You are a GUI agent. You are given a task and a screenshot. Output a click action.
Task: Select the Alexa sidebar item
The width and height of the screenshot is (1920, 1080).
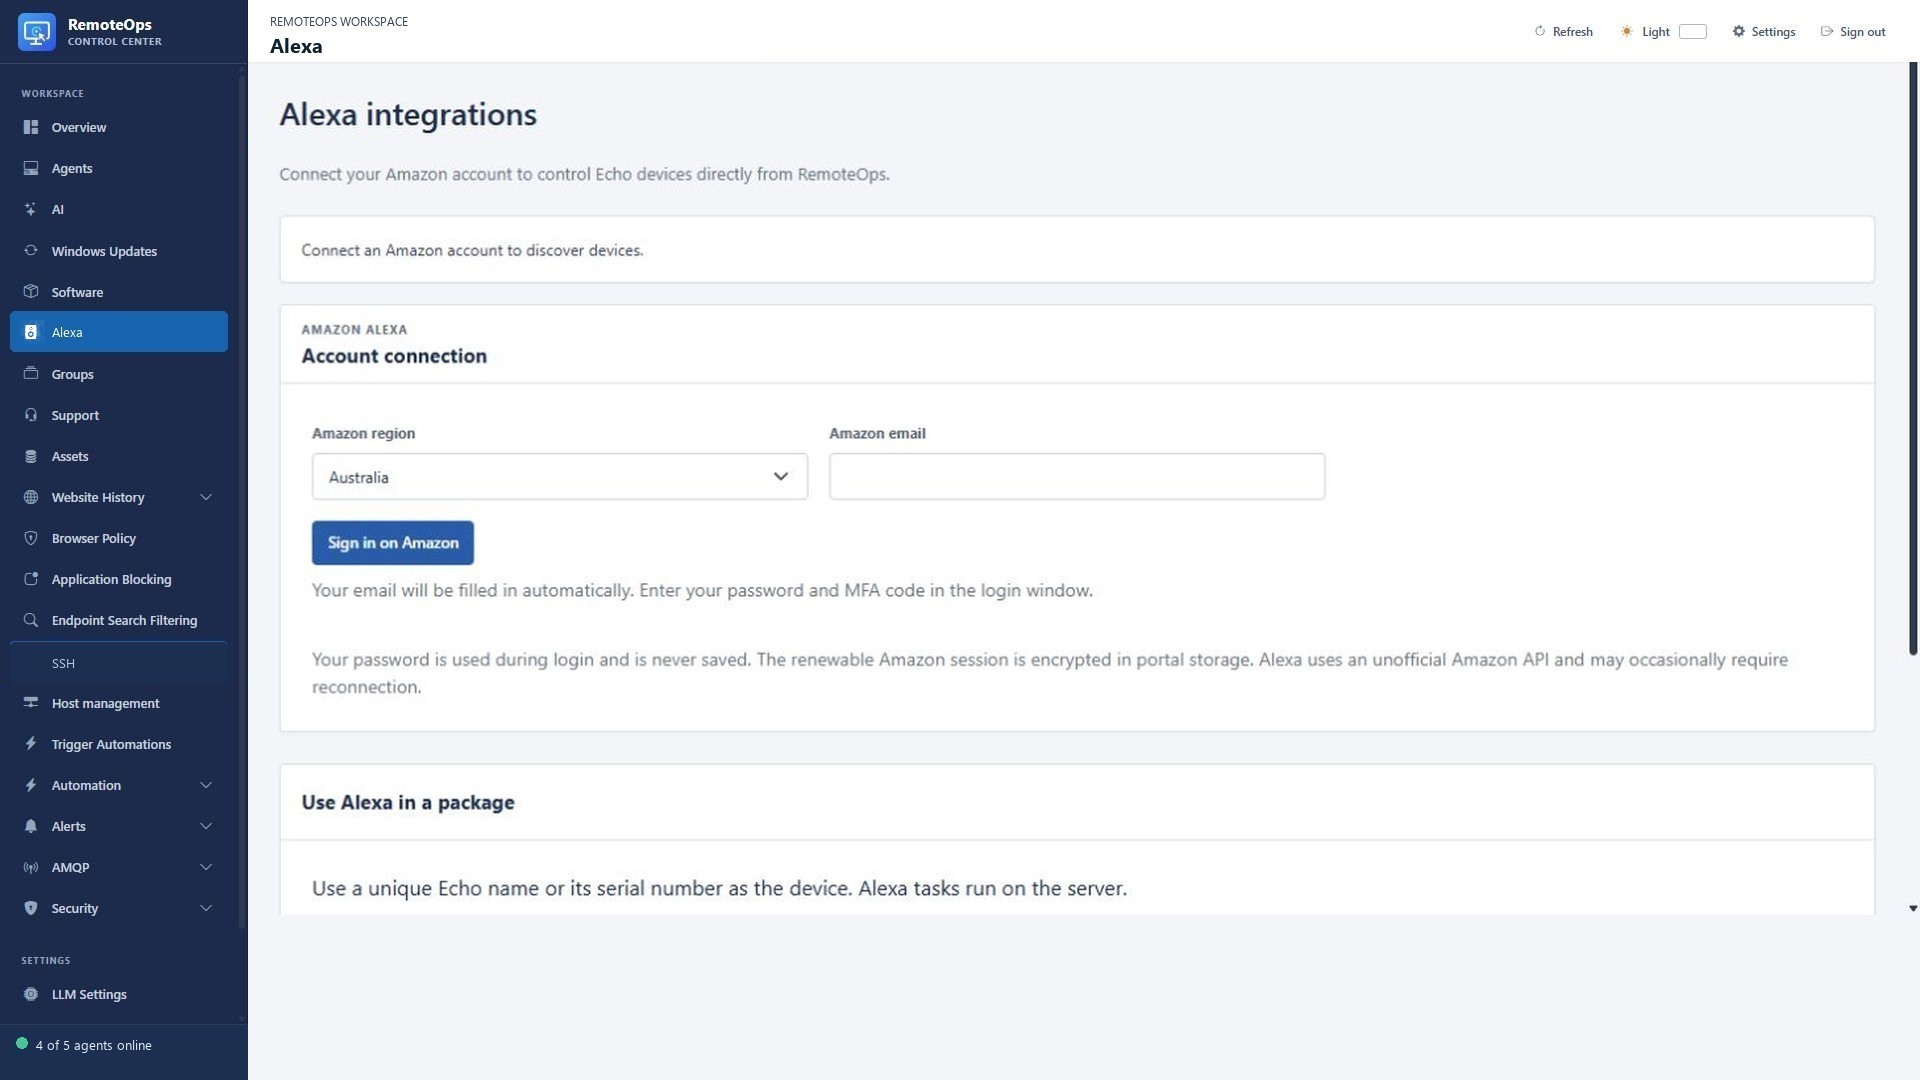[x=119, y=332]
